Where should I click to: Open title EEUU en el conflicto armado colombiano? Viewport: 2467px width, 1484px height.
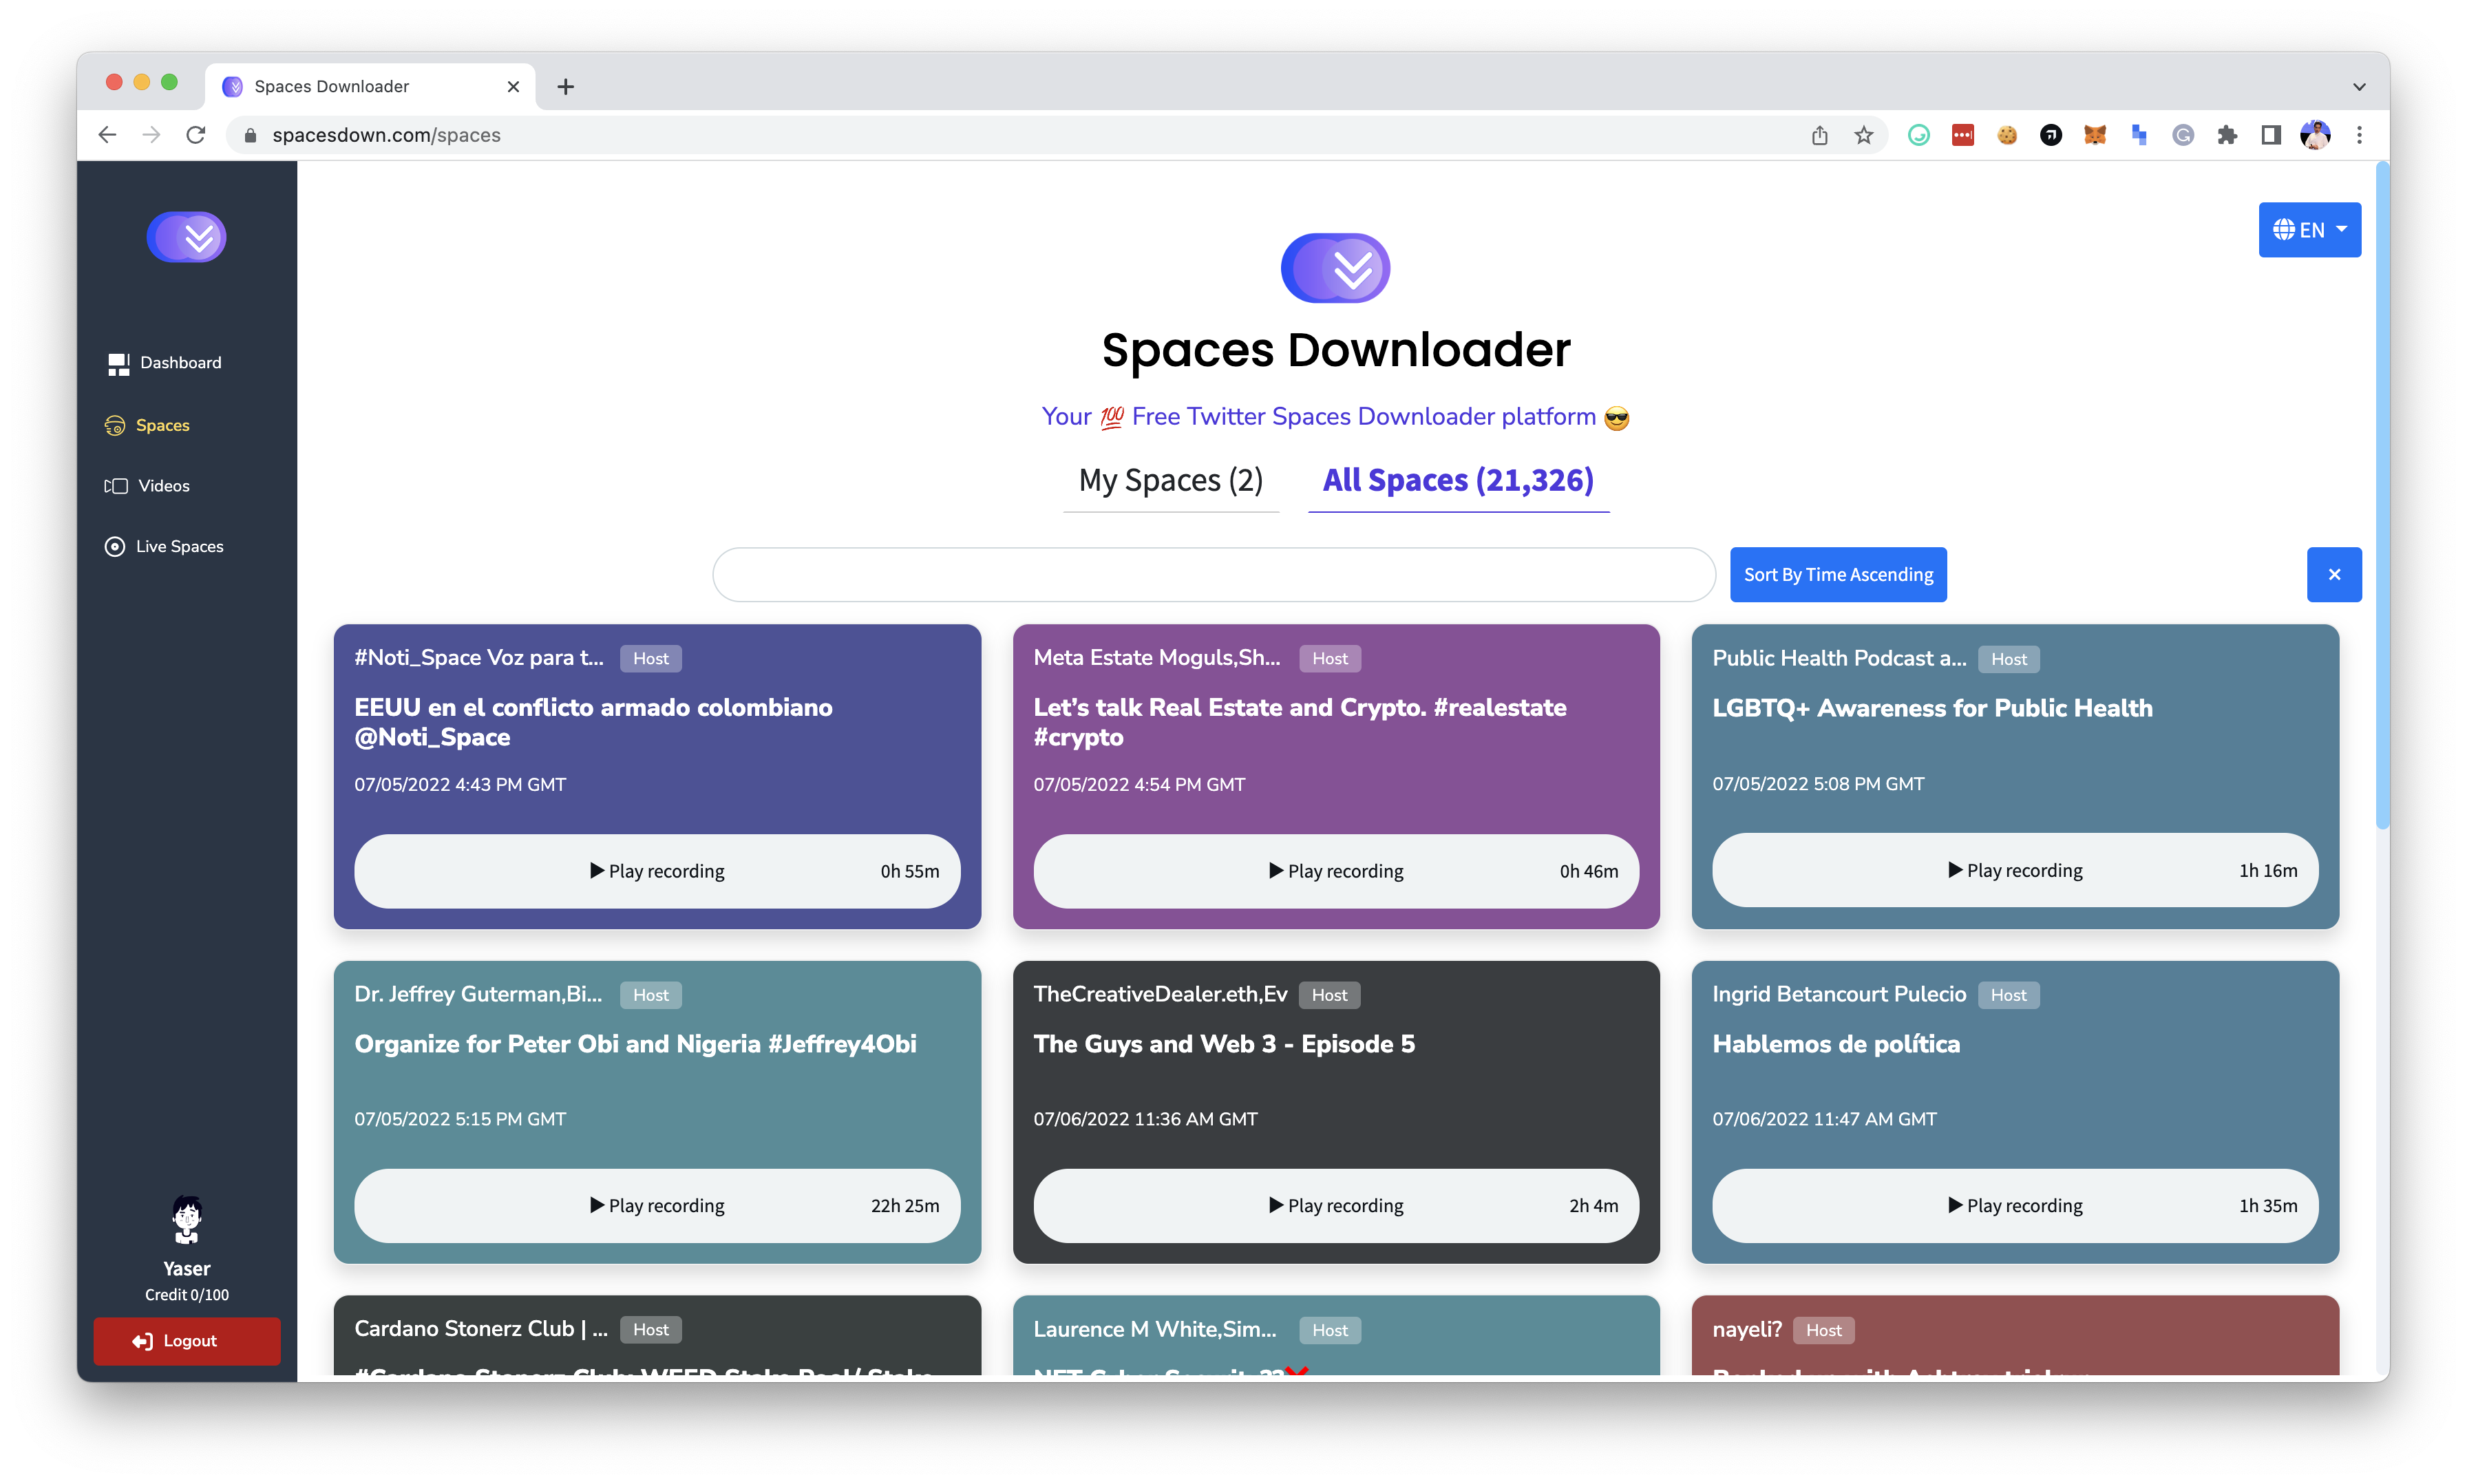tap(593, 722)
